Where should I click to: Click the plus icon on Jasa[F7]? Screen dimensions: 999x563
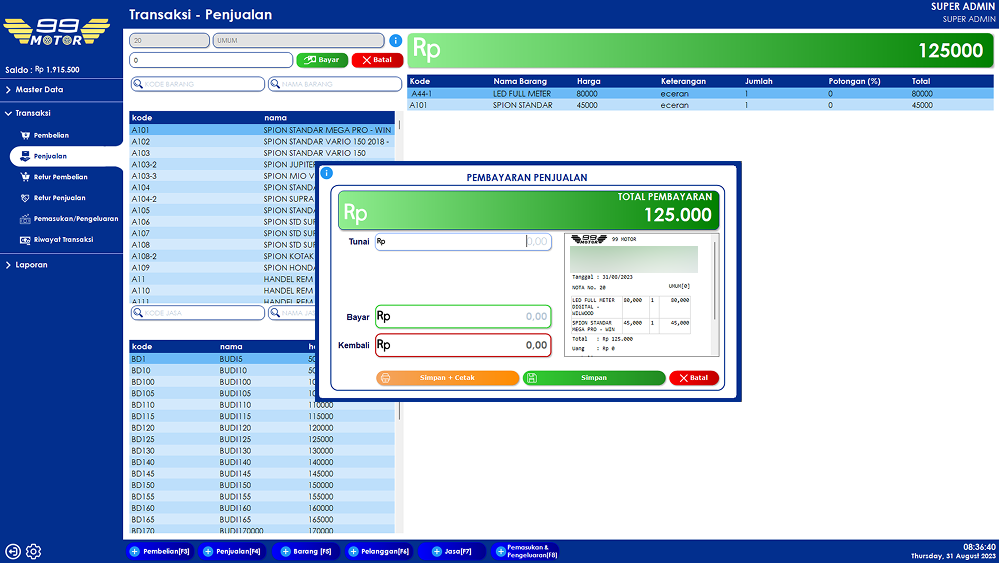tap(436, 552)
